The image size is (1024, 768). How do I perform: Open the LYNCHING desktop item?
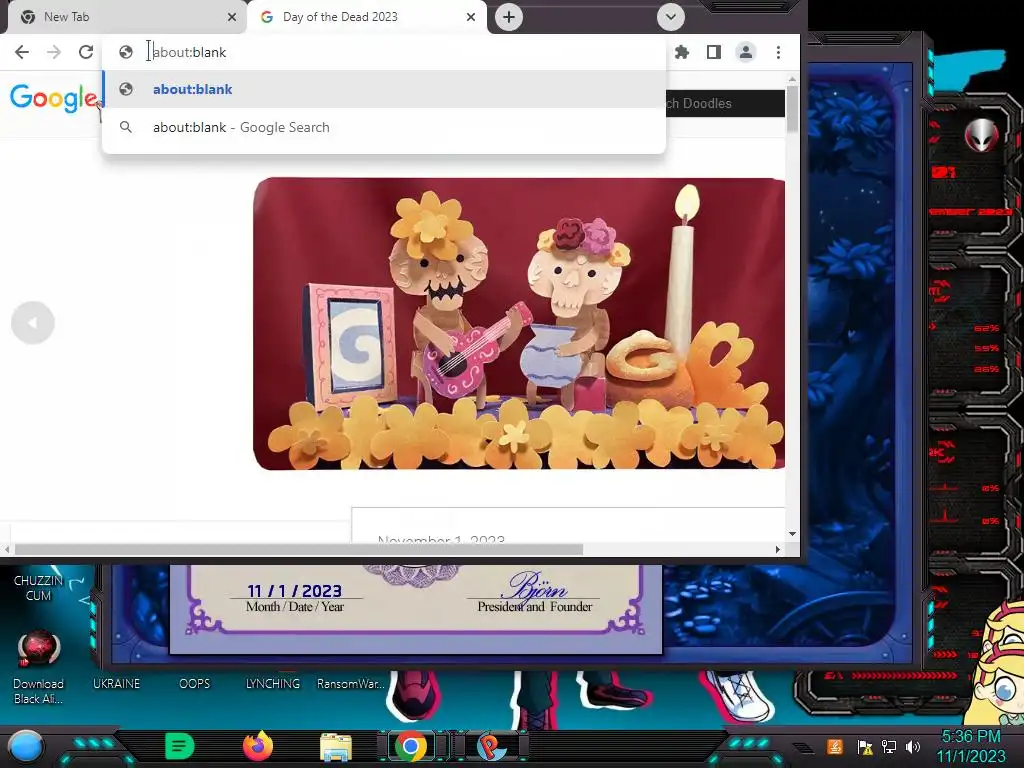[x=272, y=684]
